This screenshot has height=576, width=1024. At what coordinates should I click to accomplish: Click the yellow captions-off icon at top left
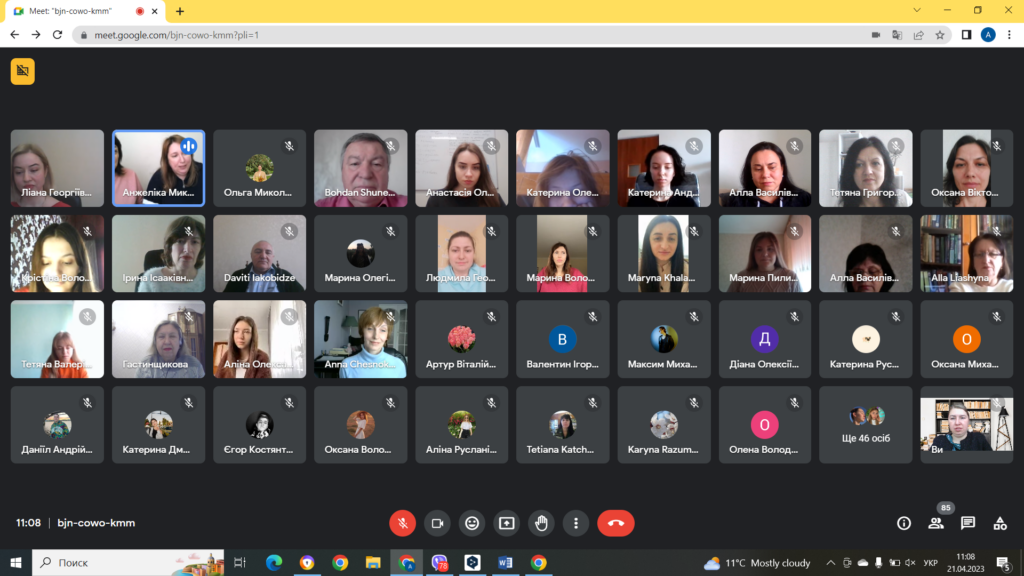point(22,71)
